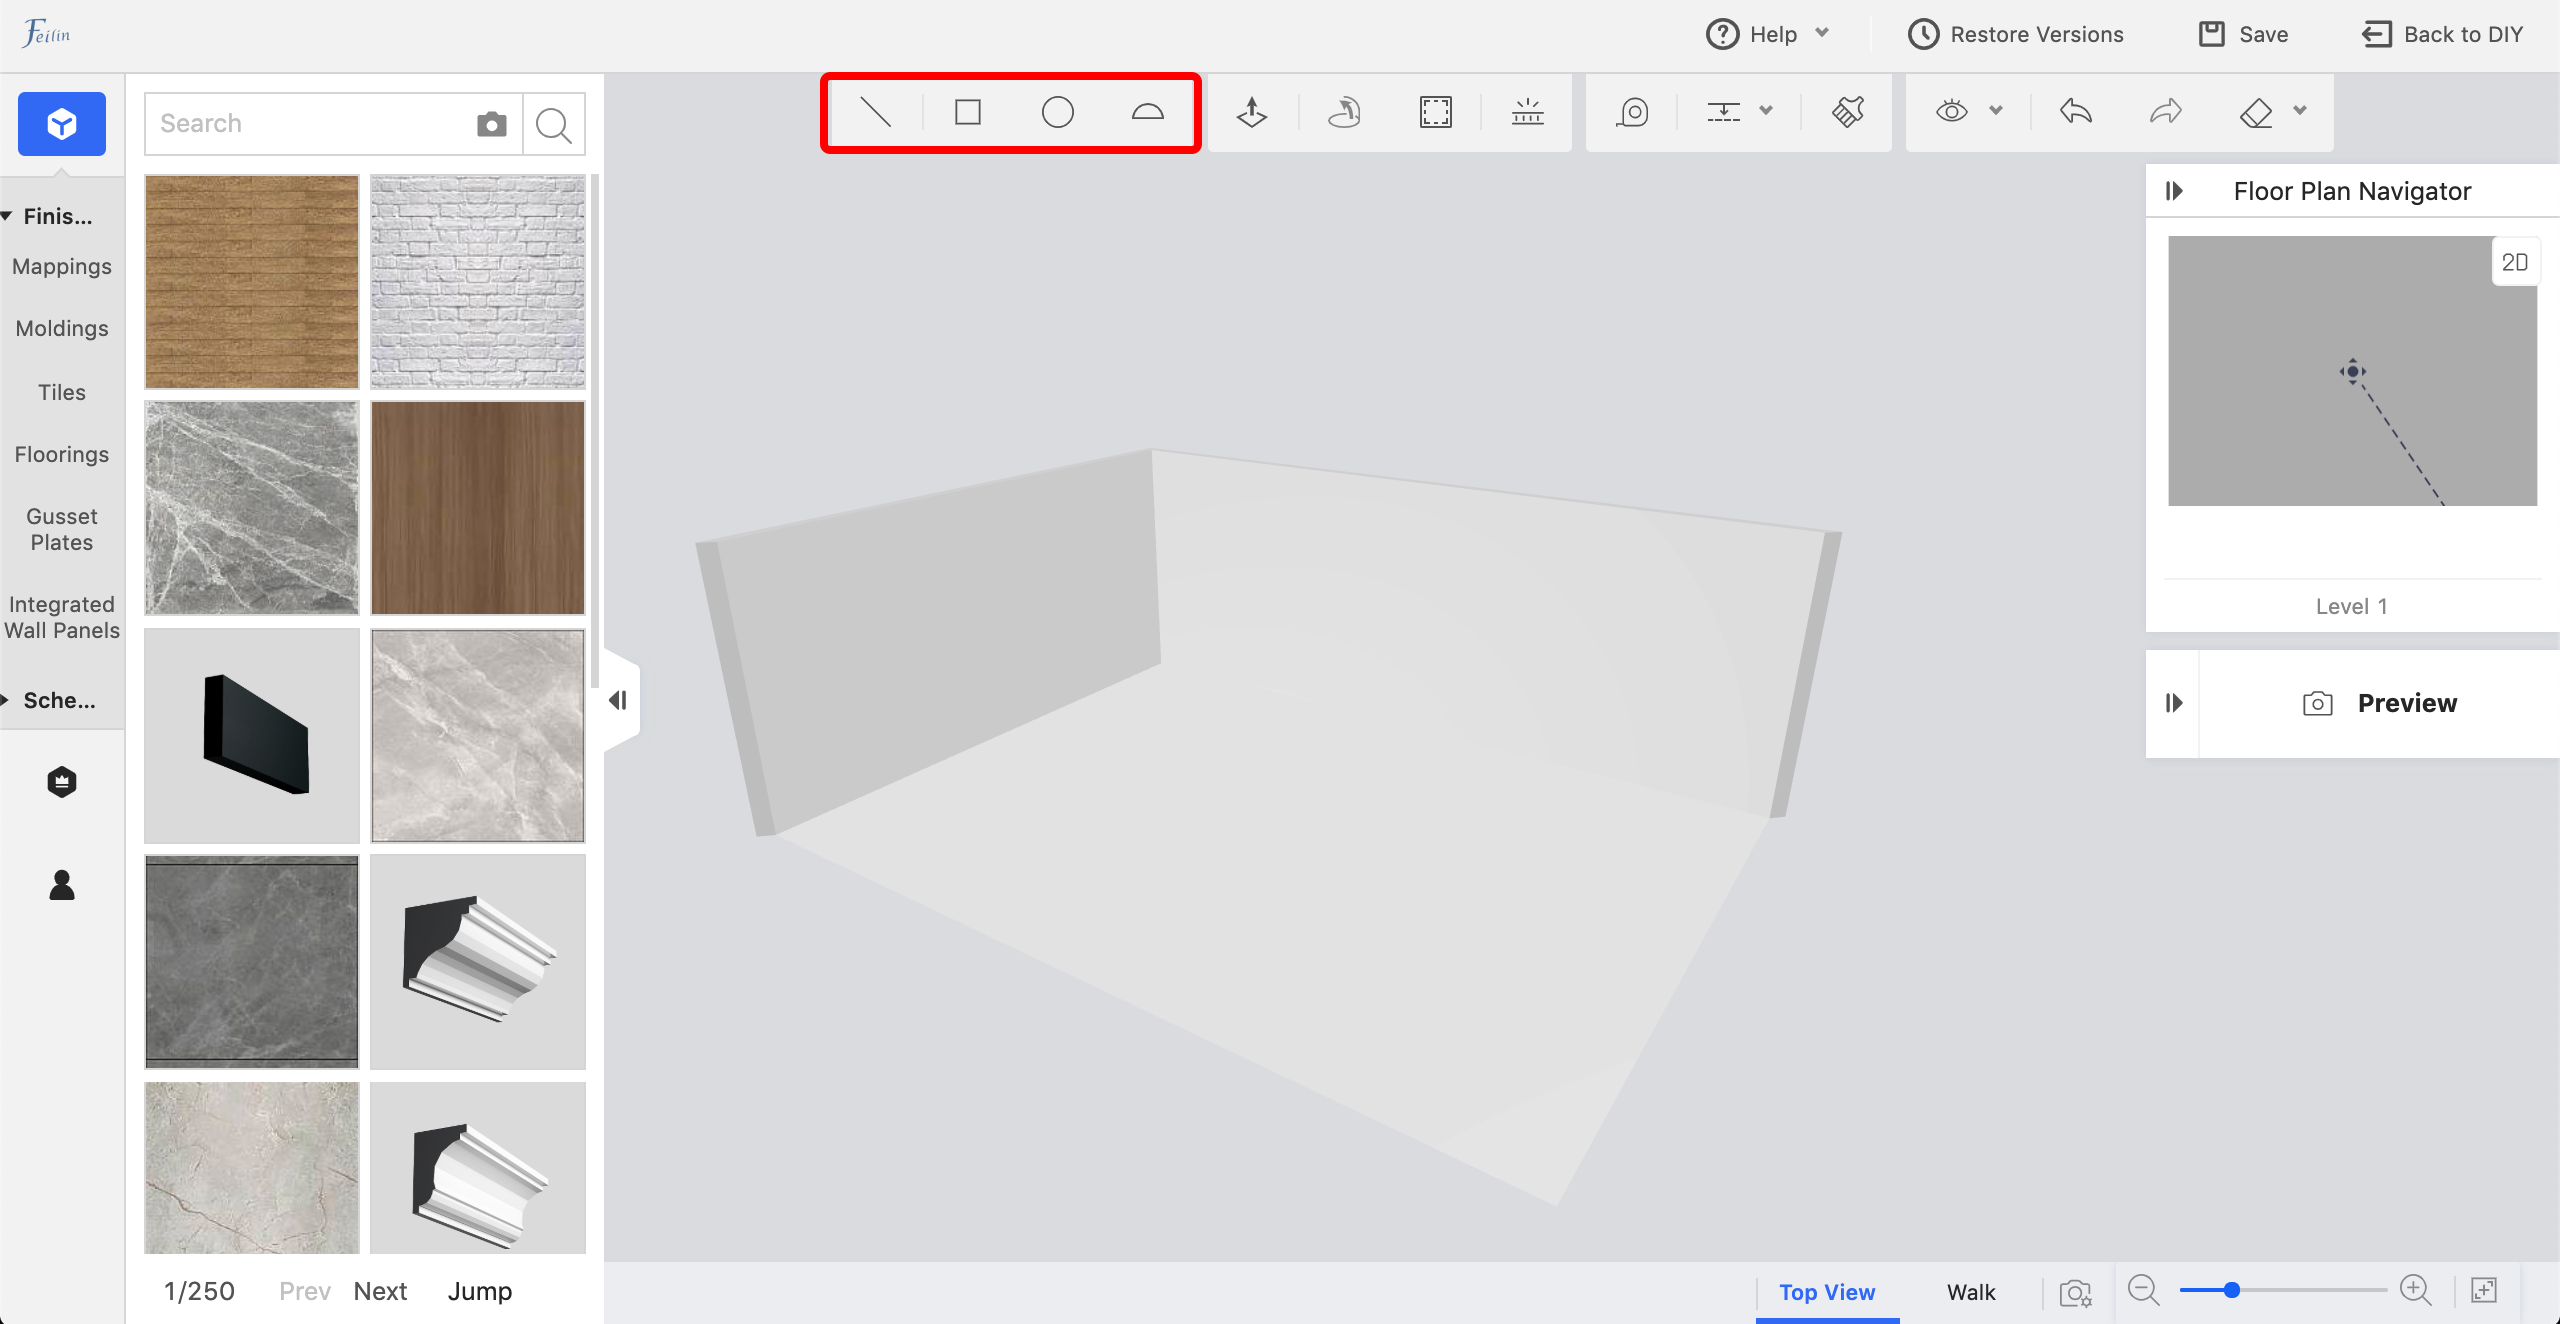Select the circle drawing tool
Screen dimensions: 2560x1324
[x=1057, y=112]
